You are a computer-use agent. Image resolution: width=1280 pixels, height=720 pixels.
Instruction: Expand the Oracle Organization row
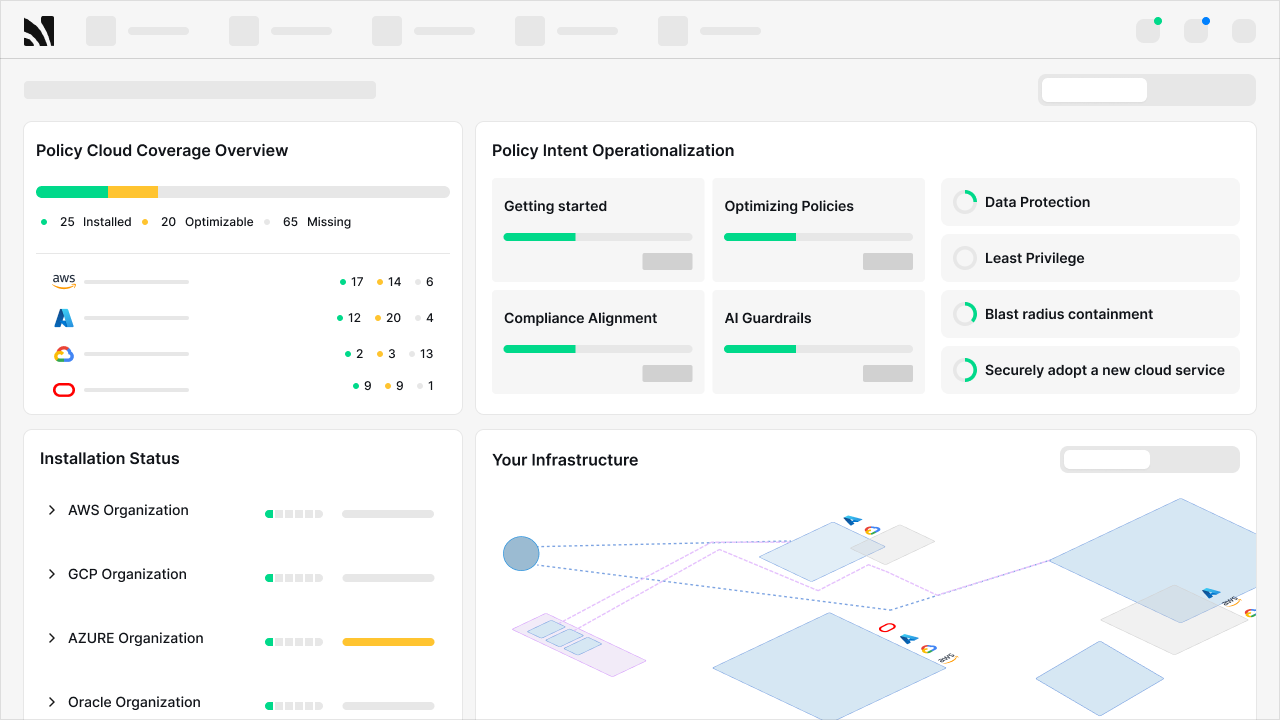click(x=52, y=702)
